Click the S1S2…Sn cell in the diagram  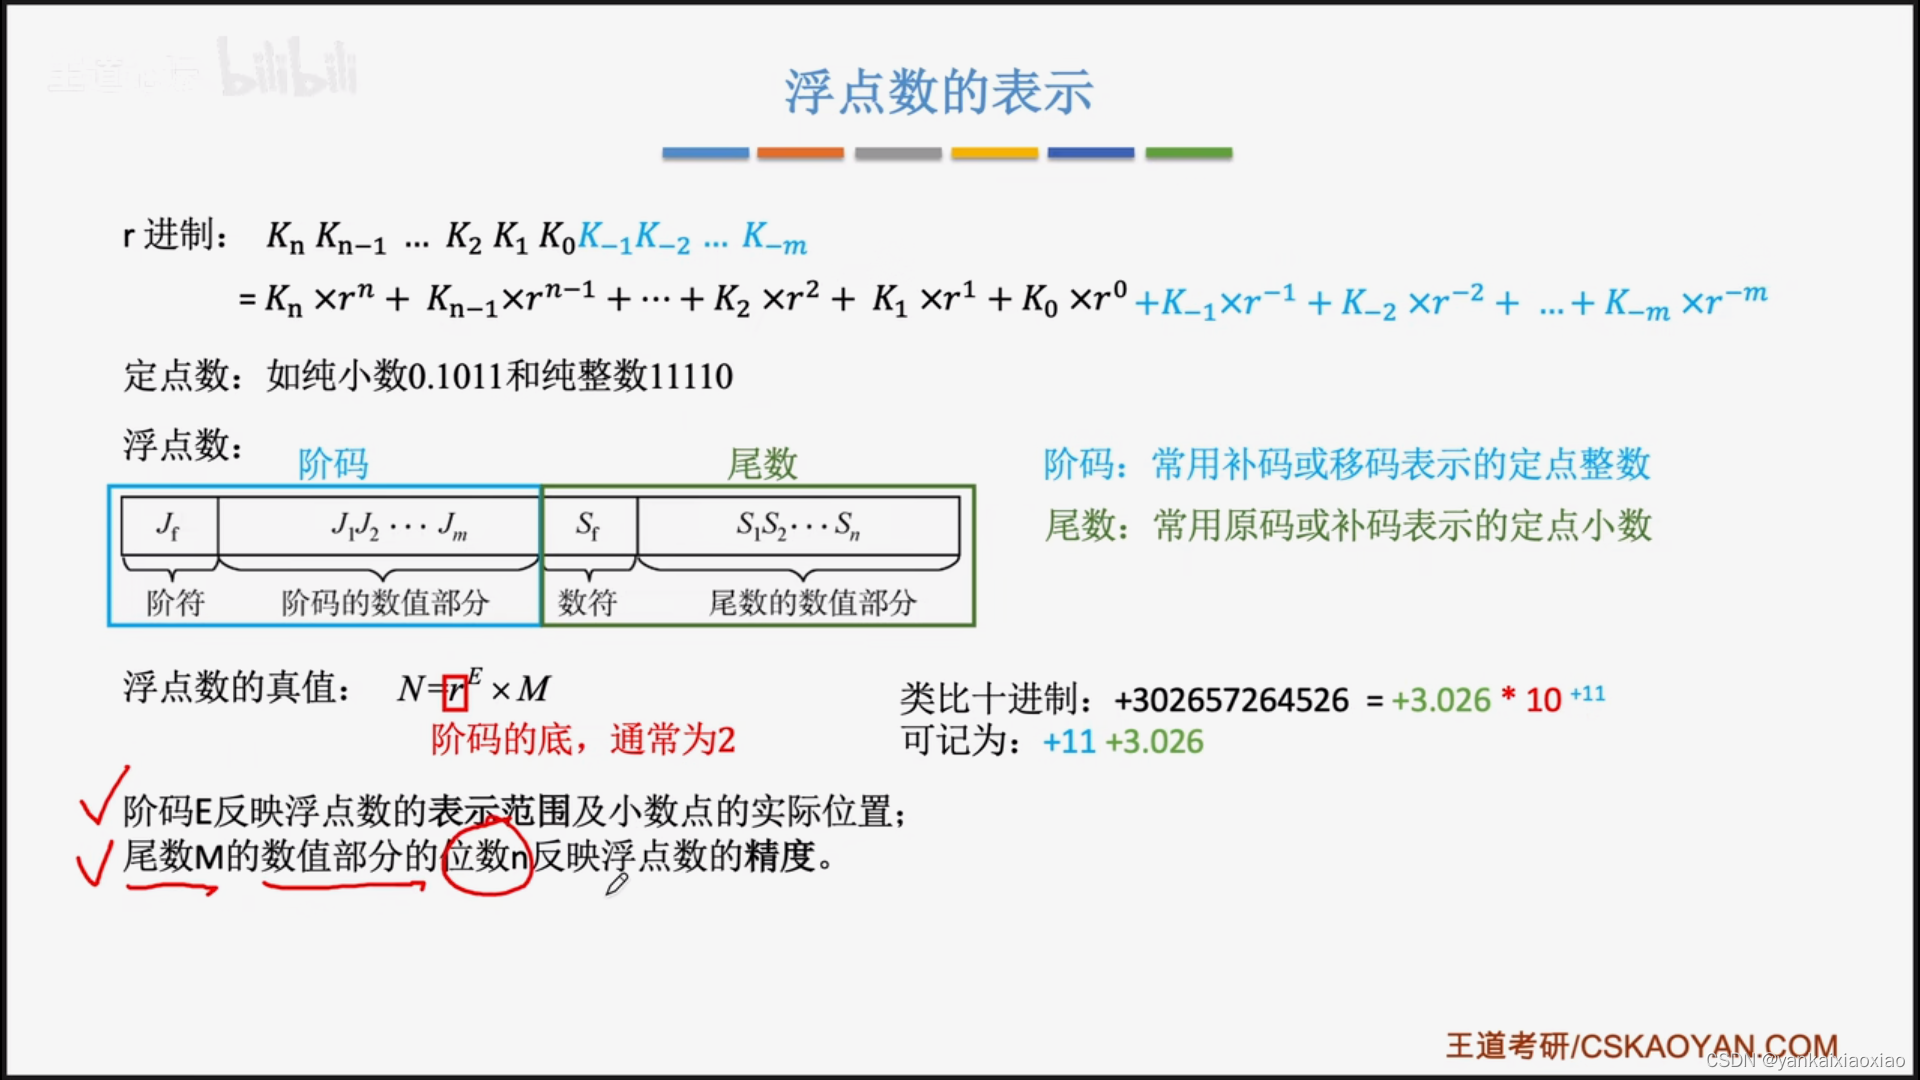point(798,526)
